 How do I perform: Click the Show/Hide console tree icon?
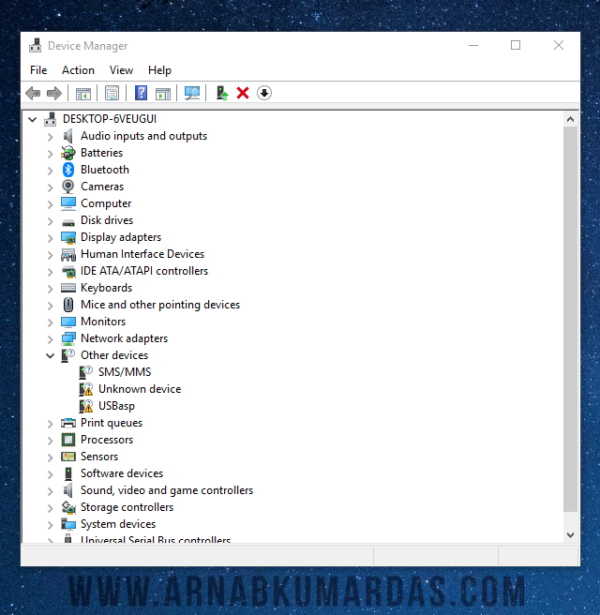tap(84, 93)
